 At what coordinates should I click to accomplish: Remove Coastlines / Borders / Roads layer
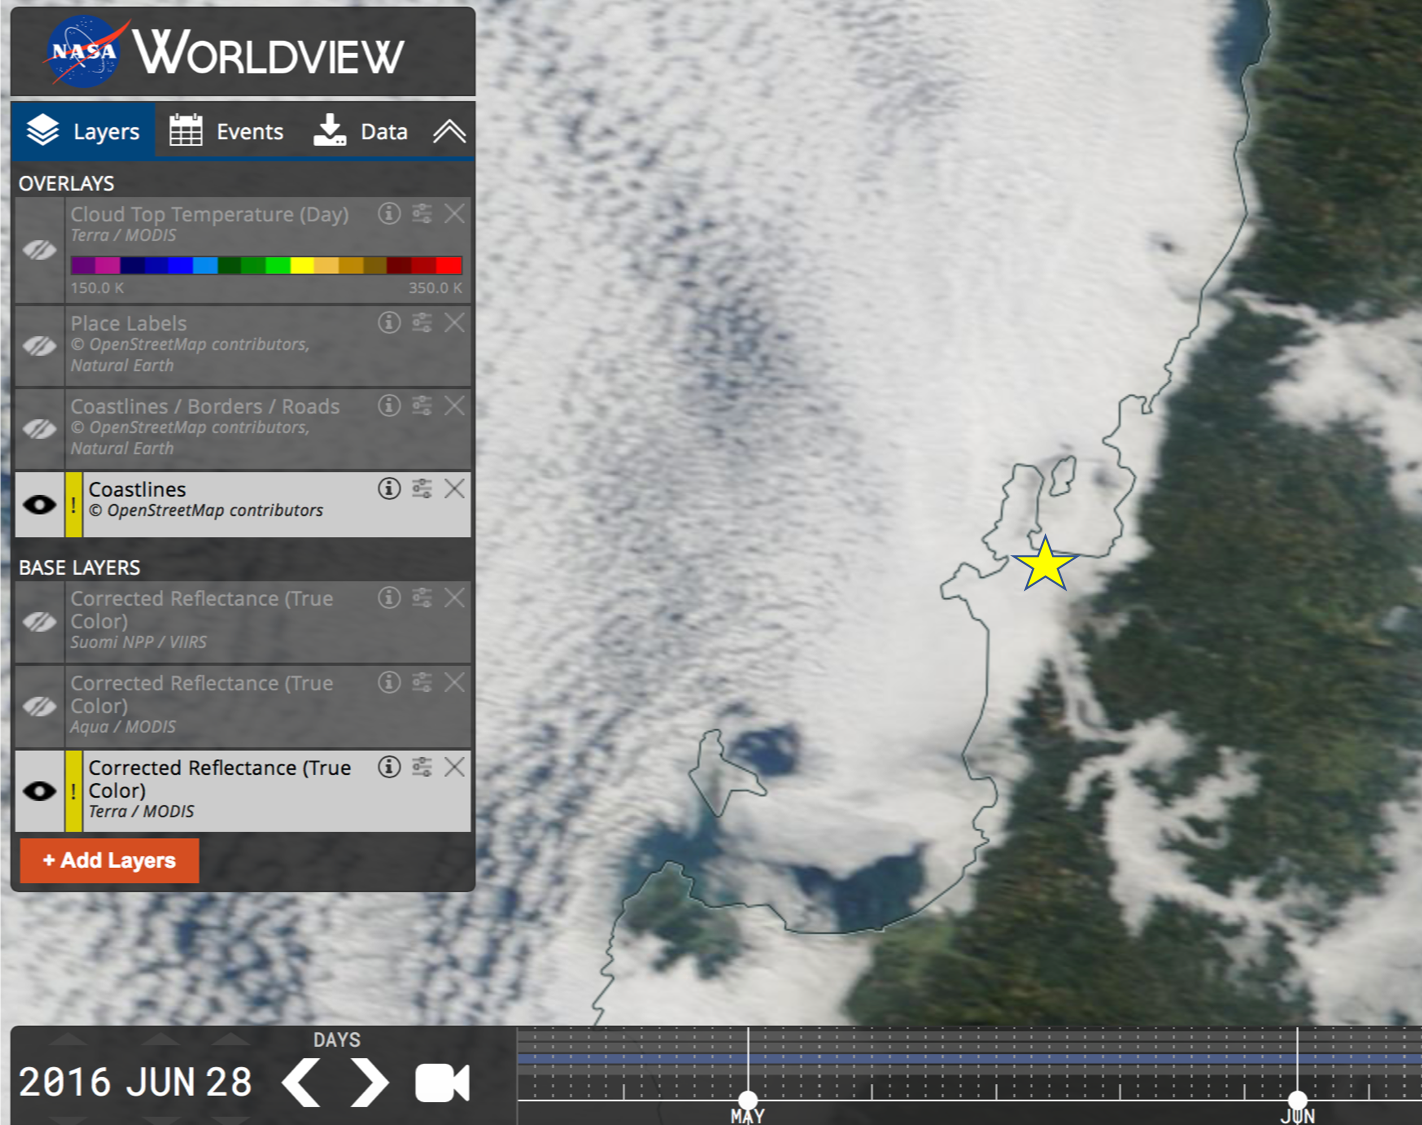[455, 405]
